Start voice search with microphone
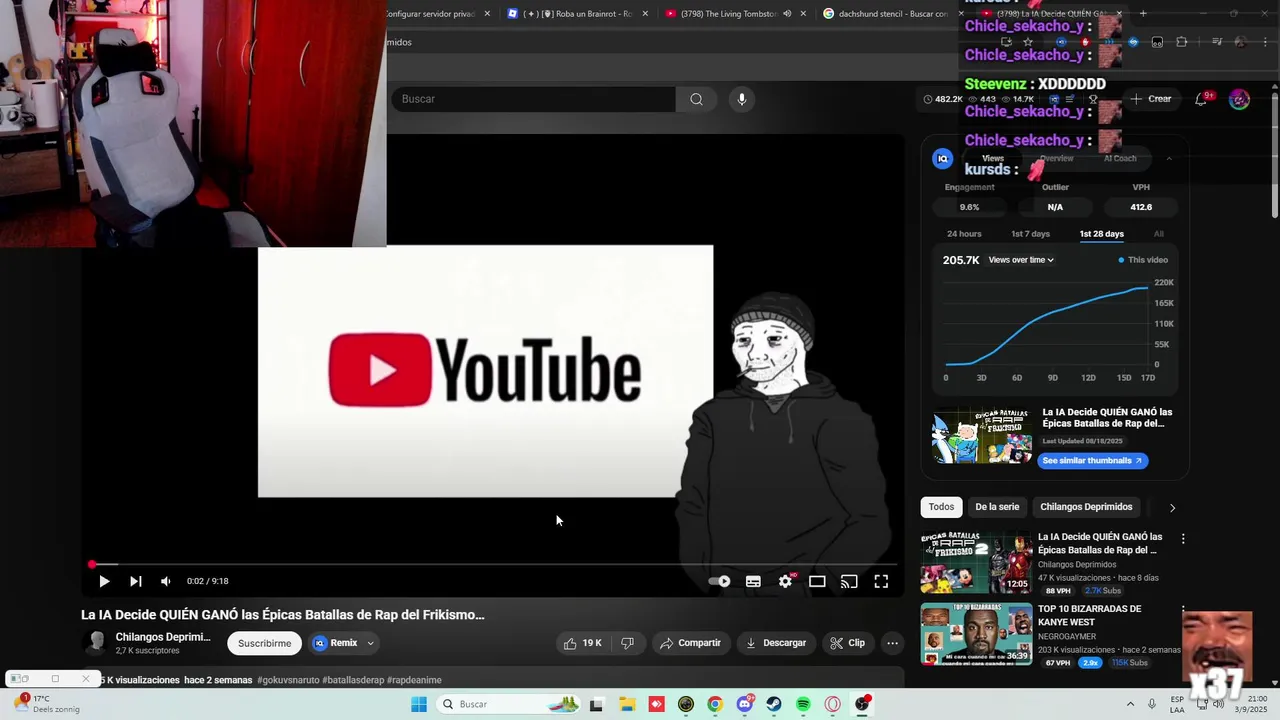The height and width of the screenshot is (720, 1280). tap(741, 99)
